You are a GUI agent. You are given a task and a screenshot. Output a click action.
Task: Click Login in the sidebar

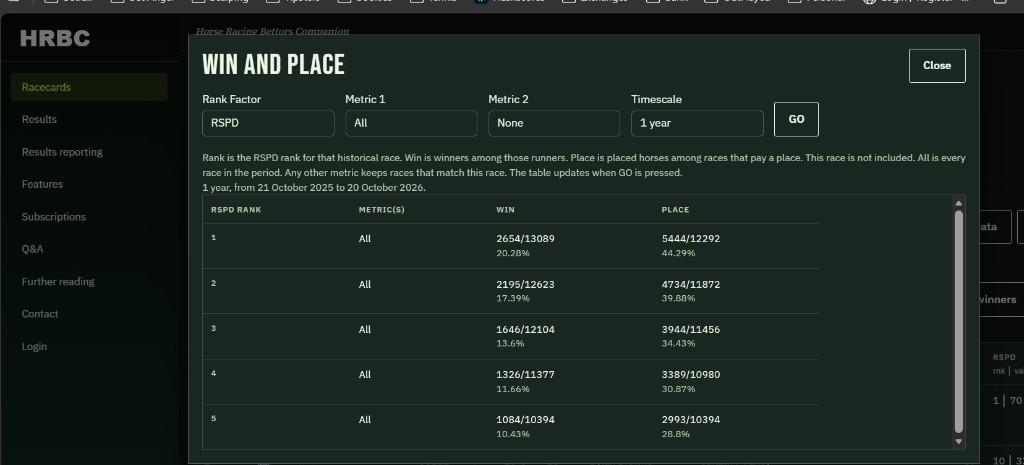pyautogui.click(x=34, y=347)
